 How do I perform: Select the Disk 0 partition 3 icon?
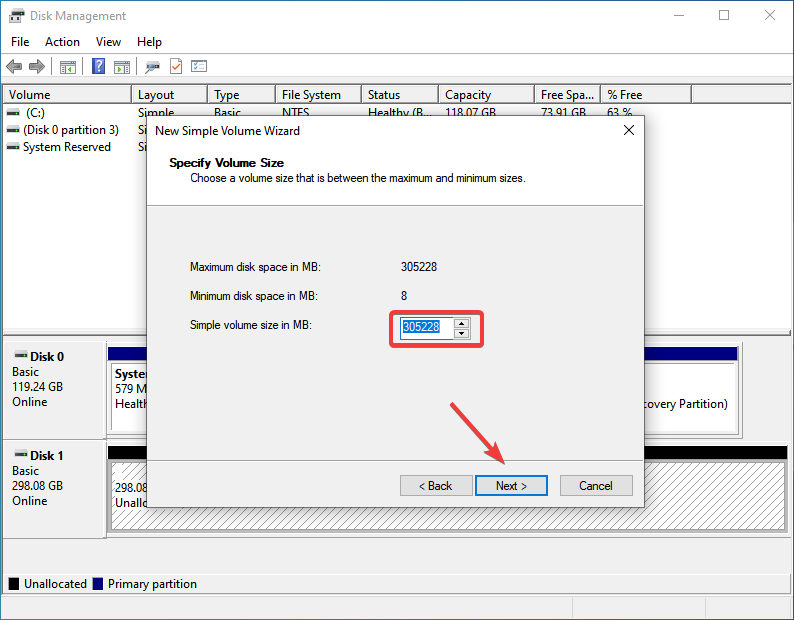13,130
